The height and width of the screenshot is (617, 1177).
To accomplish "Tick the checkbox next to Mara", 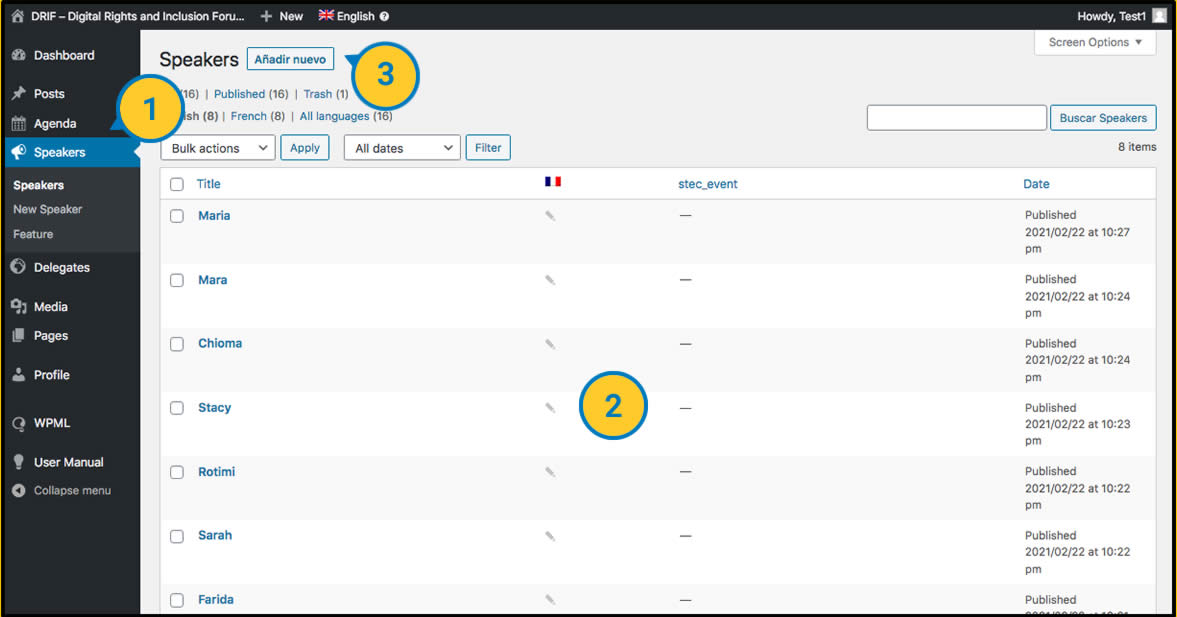I will 177,281.
